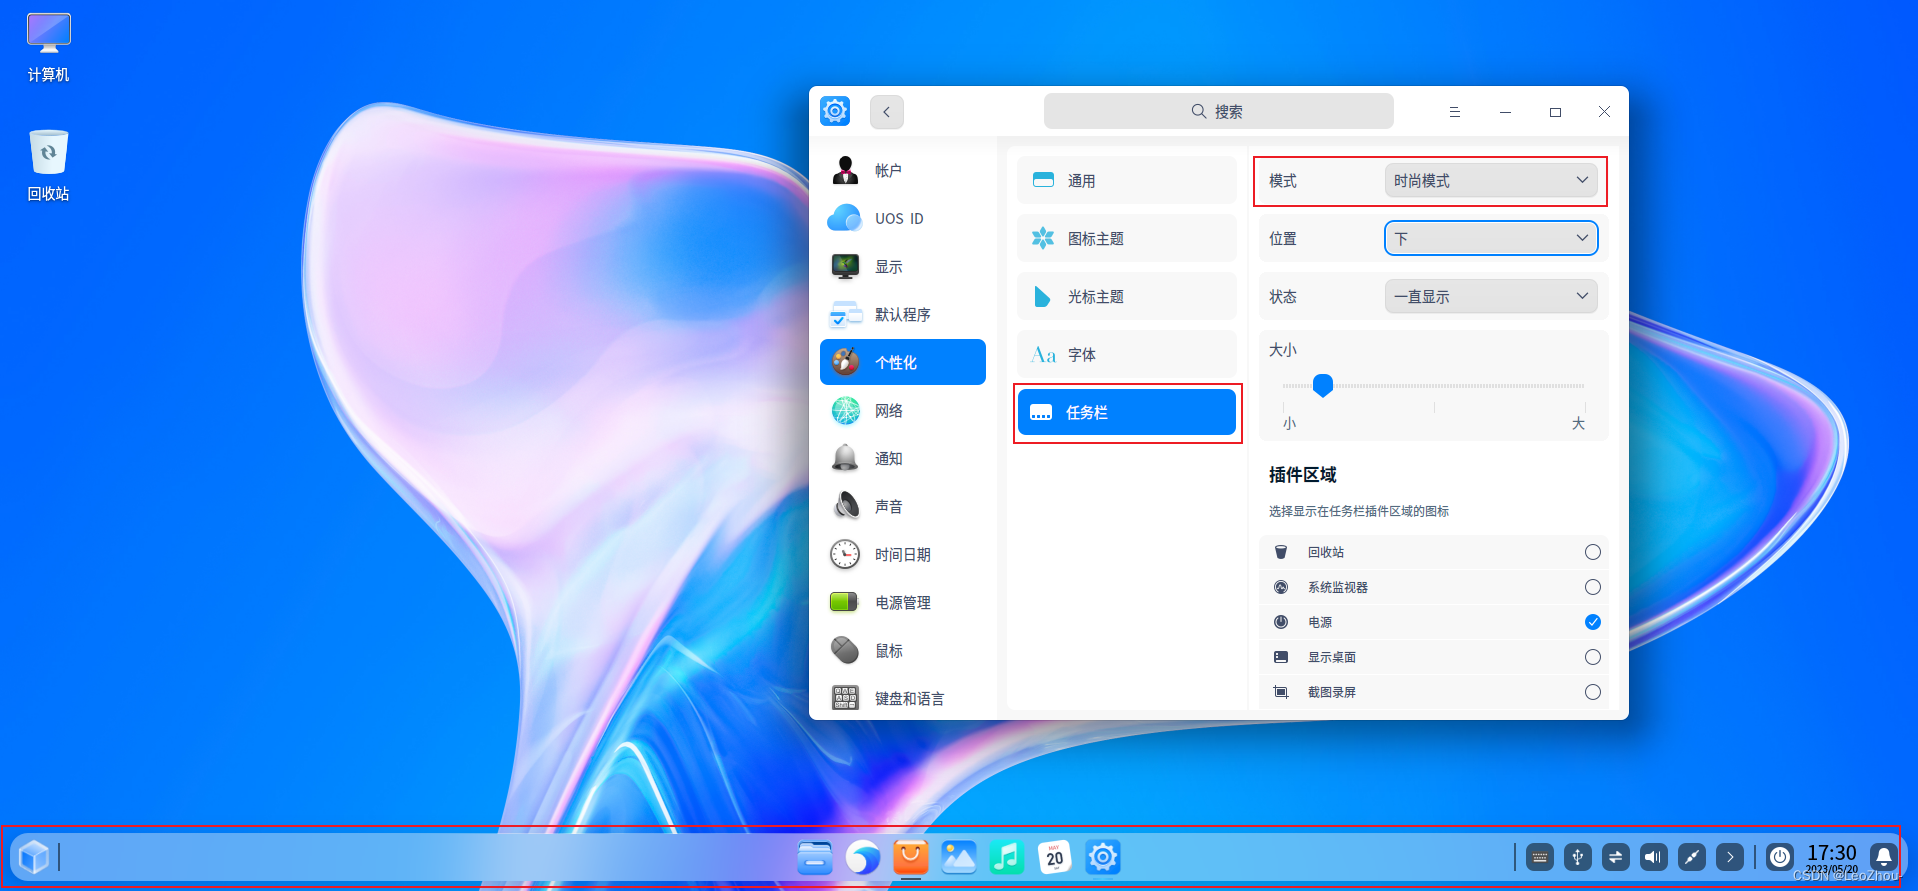Screen dimensions: 1918x891
Task: Enable the 系统监视器 plugin option
Action: tap(1593, 587)
